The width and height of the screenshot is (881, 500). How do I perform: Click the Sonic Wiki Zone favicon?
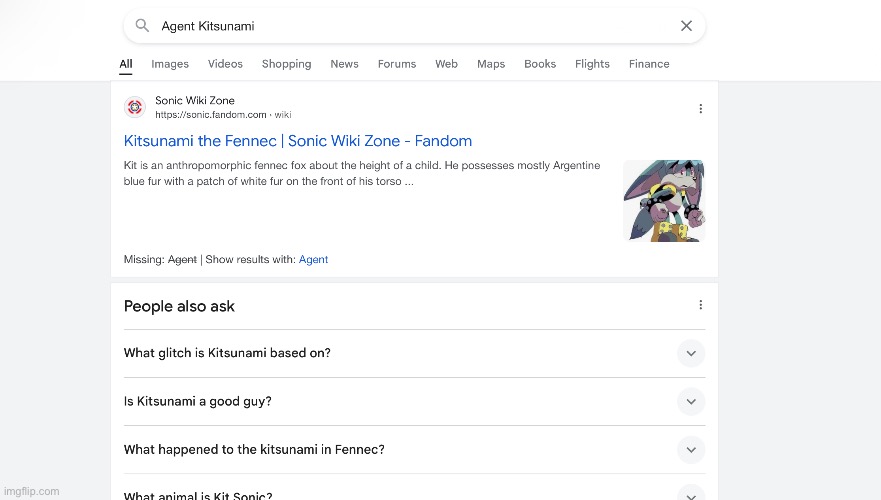point(135,107)
